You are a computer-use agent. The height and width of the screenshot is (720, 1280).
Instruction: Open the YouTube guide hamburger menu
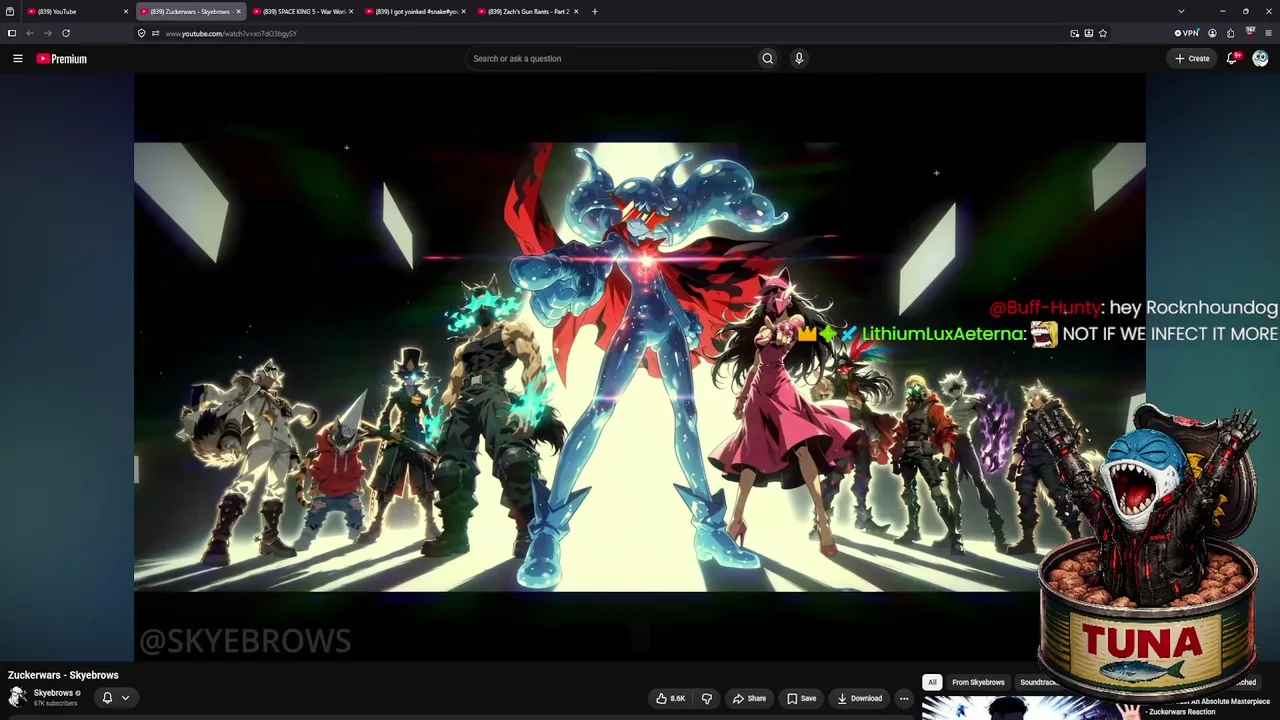(18, 59)
